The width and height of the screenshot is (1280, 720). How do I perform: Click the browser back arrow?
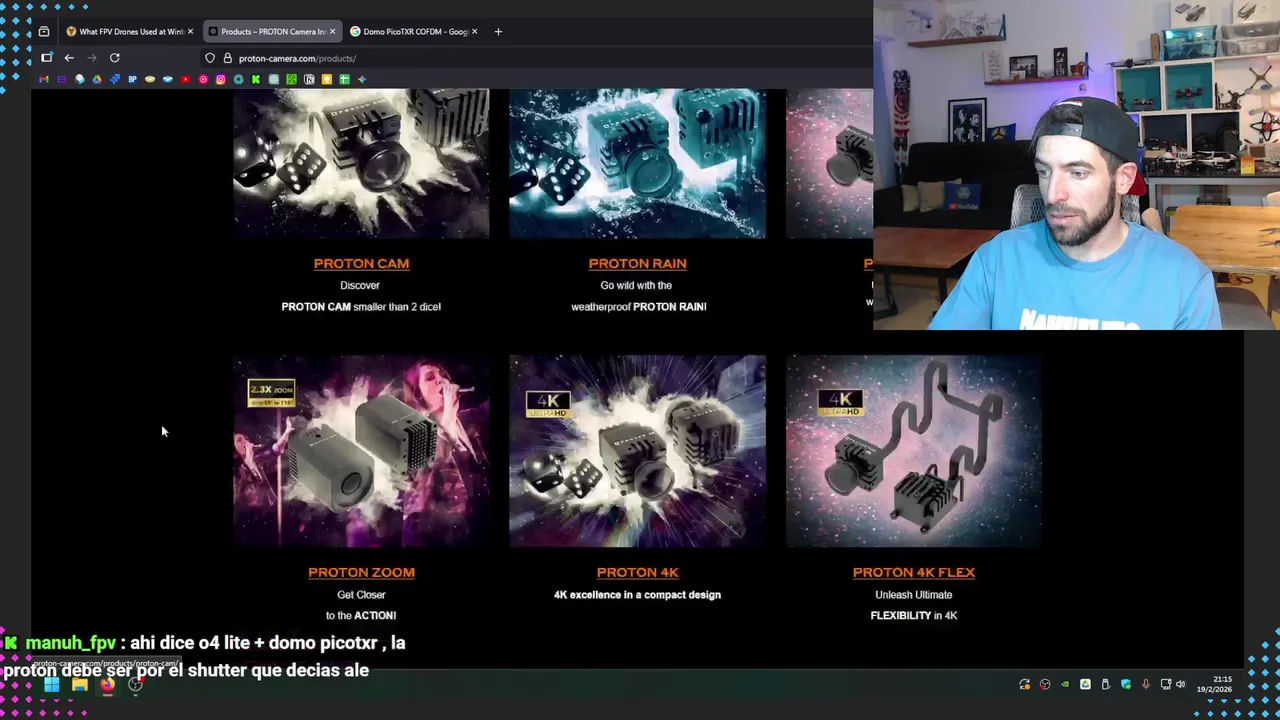(69, 58)
